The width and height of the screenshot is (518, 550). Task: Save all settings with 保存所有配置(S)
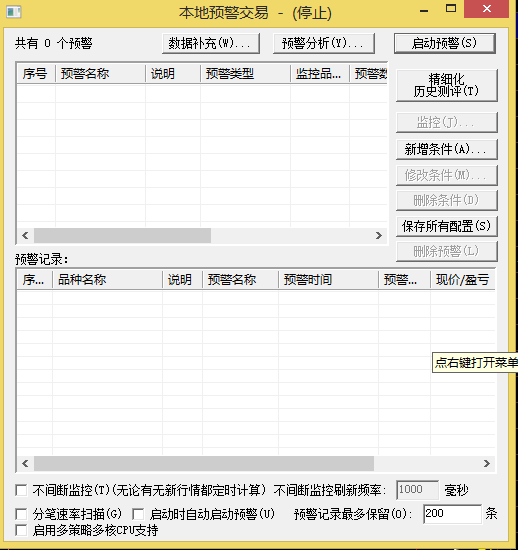tap(447, 226)
